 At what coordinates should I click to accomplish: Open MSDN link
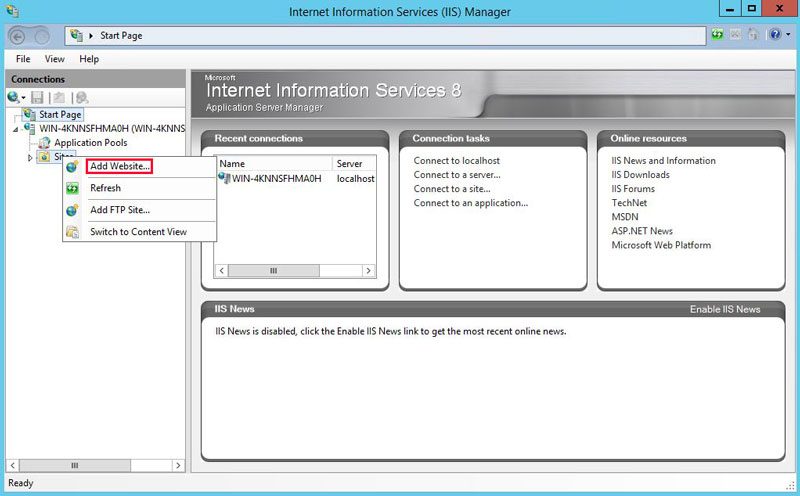point(625,217)
